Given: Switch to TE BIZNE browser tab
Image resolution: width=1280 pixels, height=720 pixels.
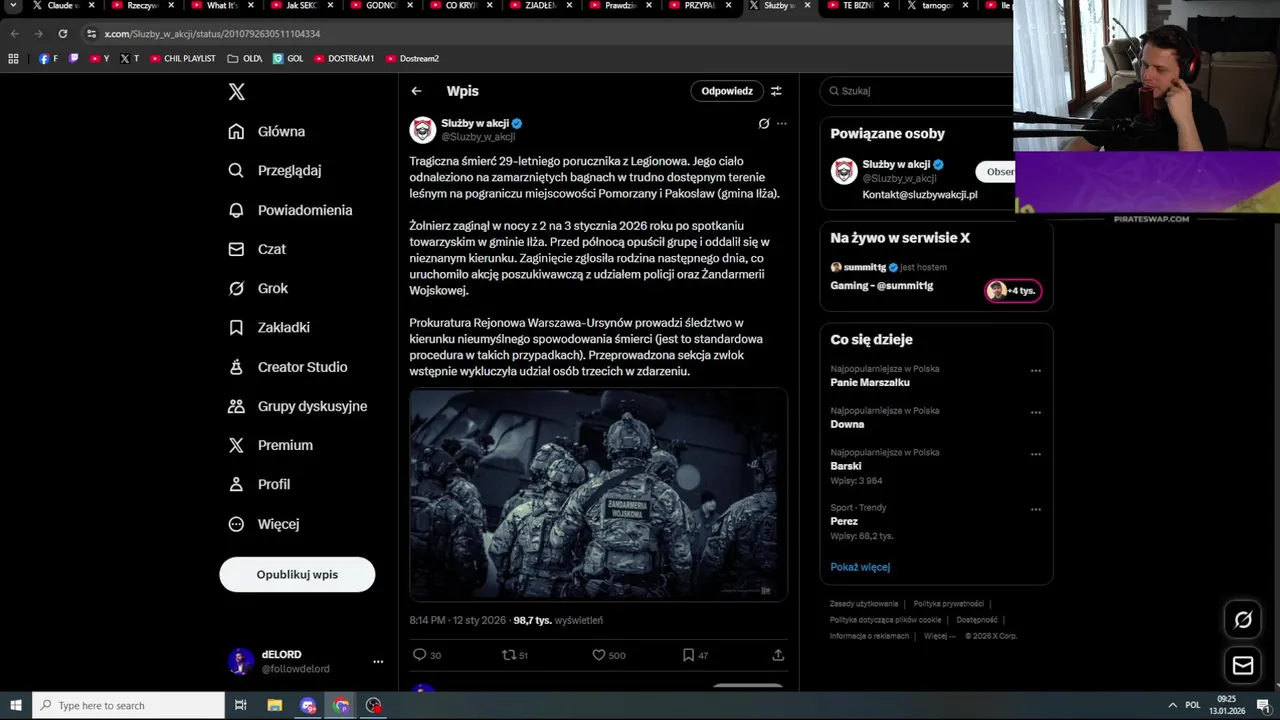Looking at the screenshot, I should coord(859,6).
